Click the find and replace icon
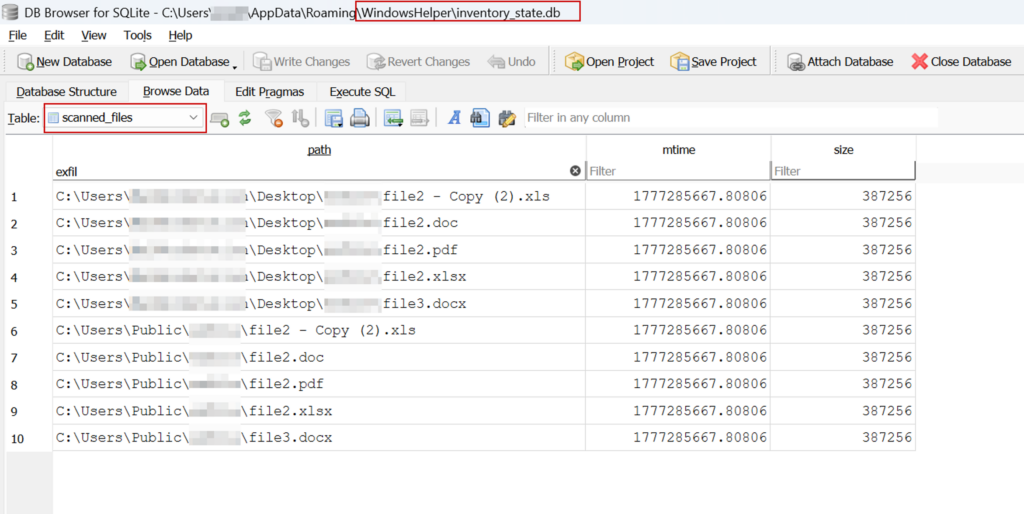This screenshot has width=1024, height=514. tap(507, 118)
